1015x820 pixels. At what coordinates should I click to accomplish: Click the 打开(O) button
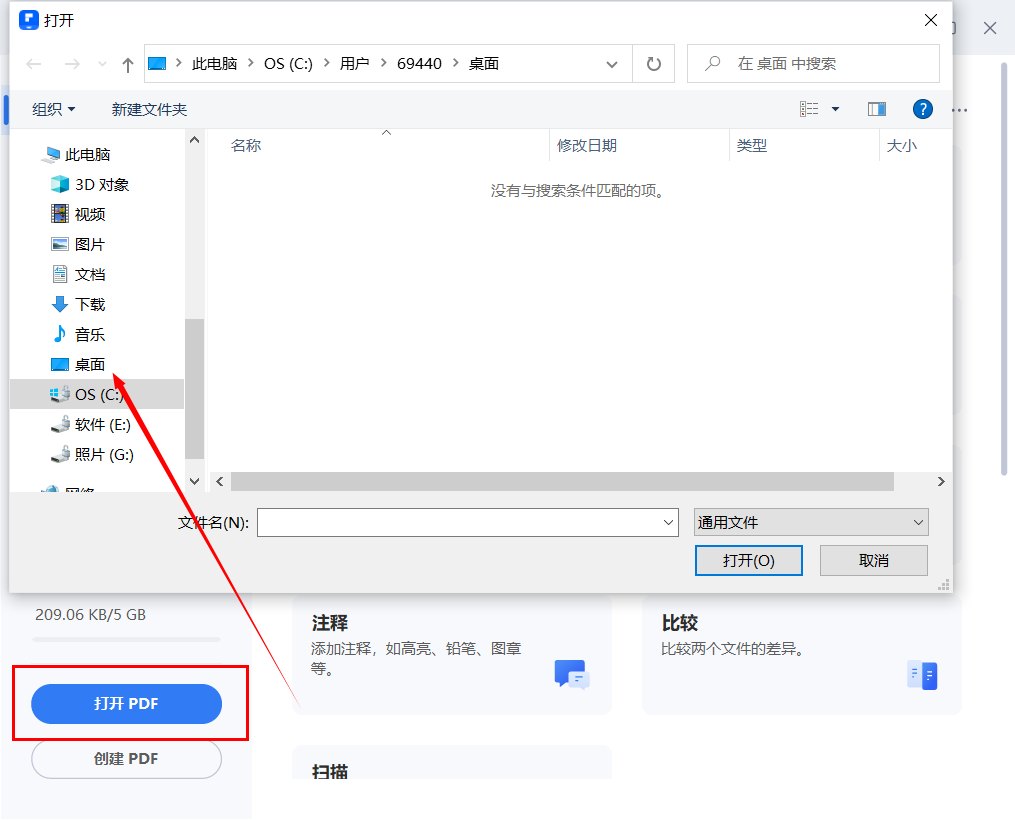[748, 560]
